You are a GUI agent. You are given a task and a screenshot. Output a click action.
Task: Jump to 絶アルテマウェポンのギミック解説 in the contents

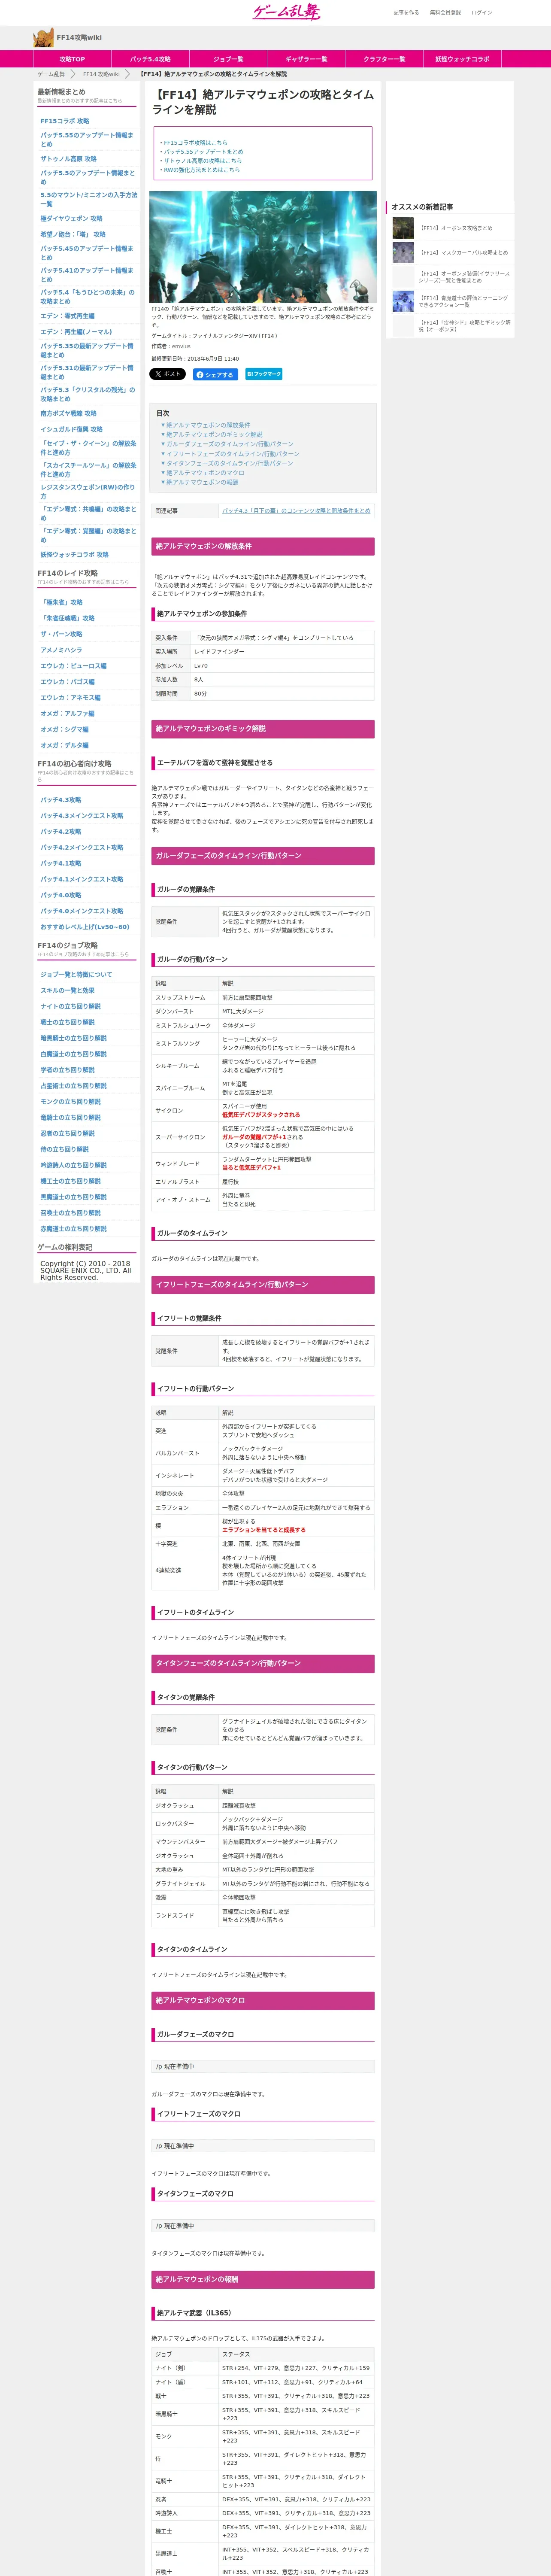[x=213, y=435]
